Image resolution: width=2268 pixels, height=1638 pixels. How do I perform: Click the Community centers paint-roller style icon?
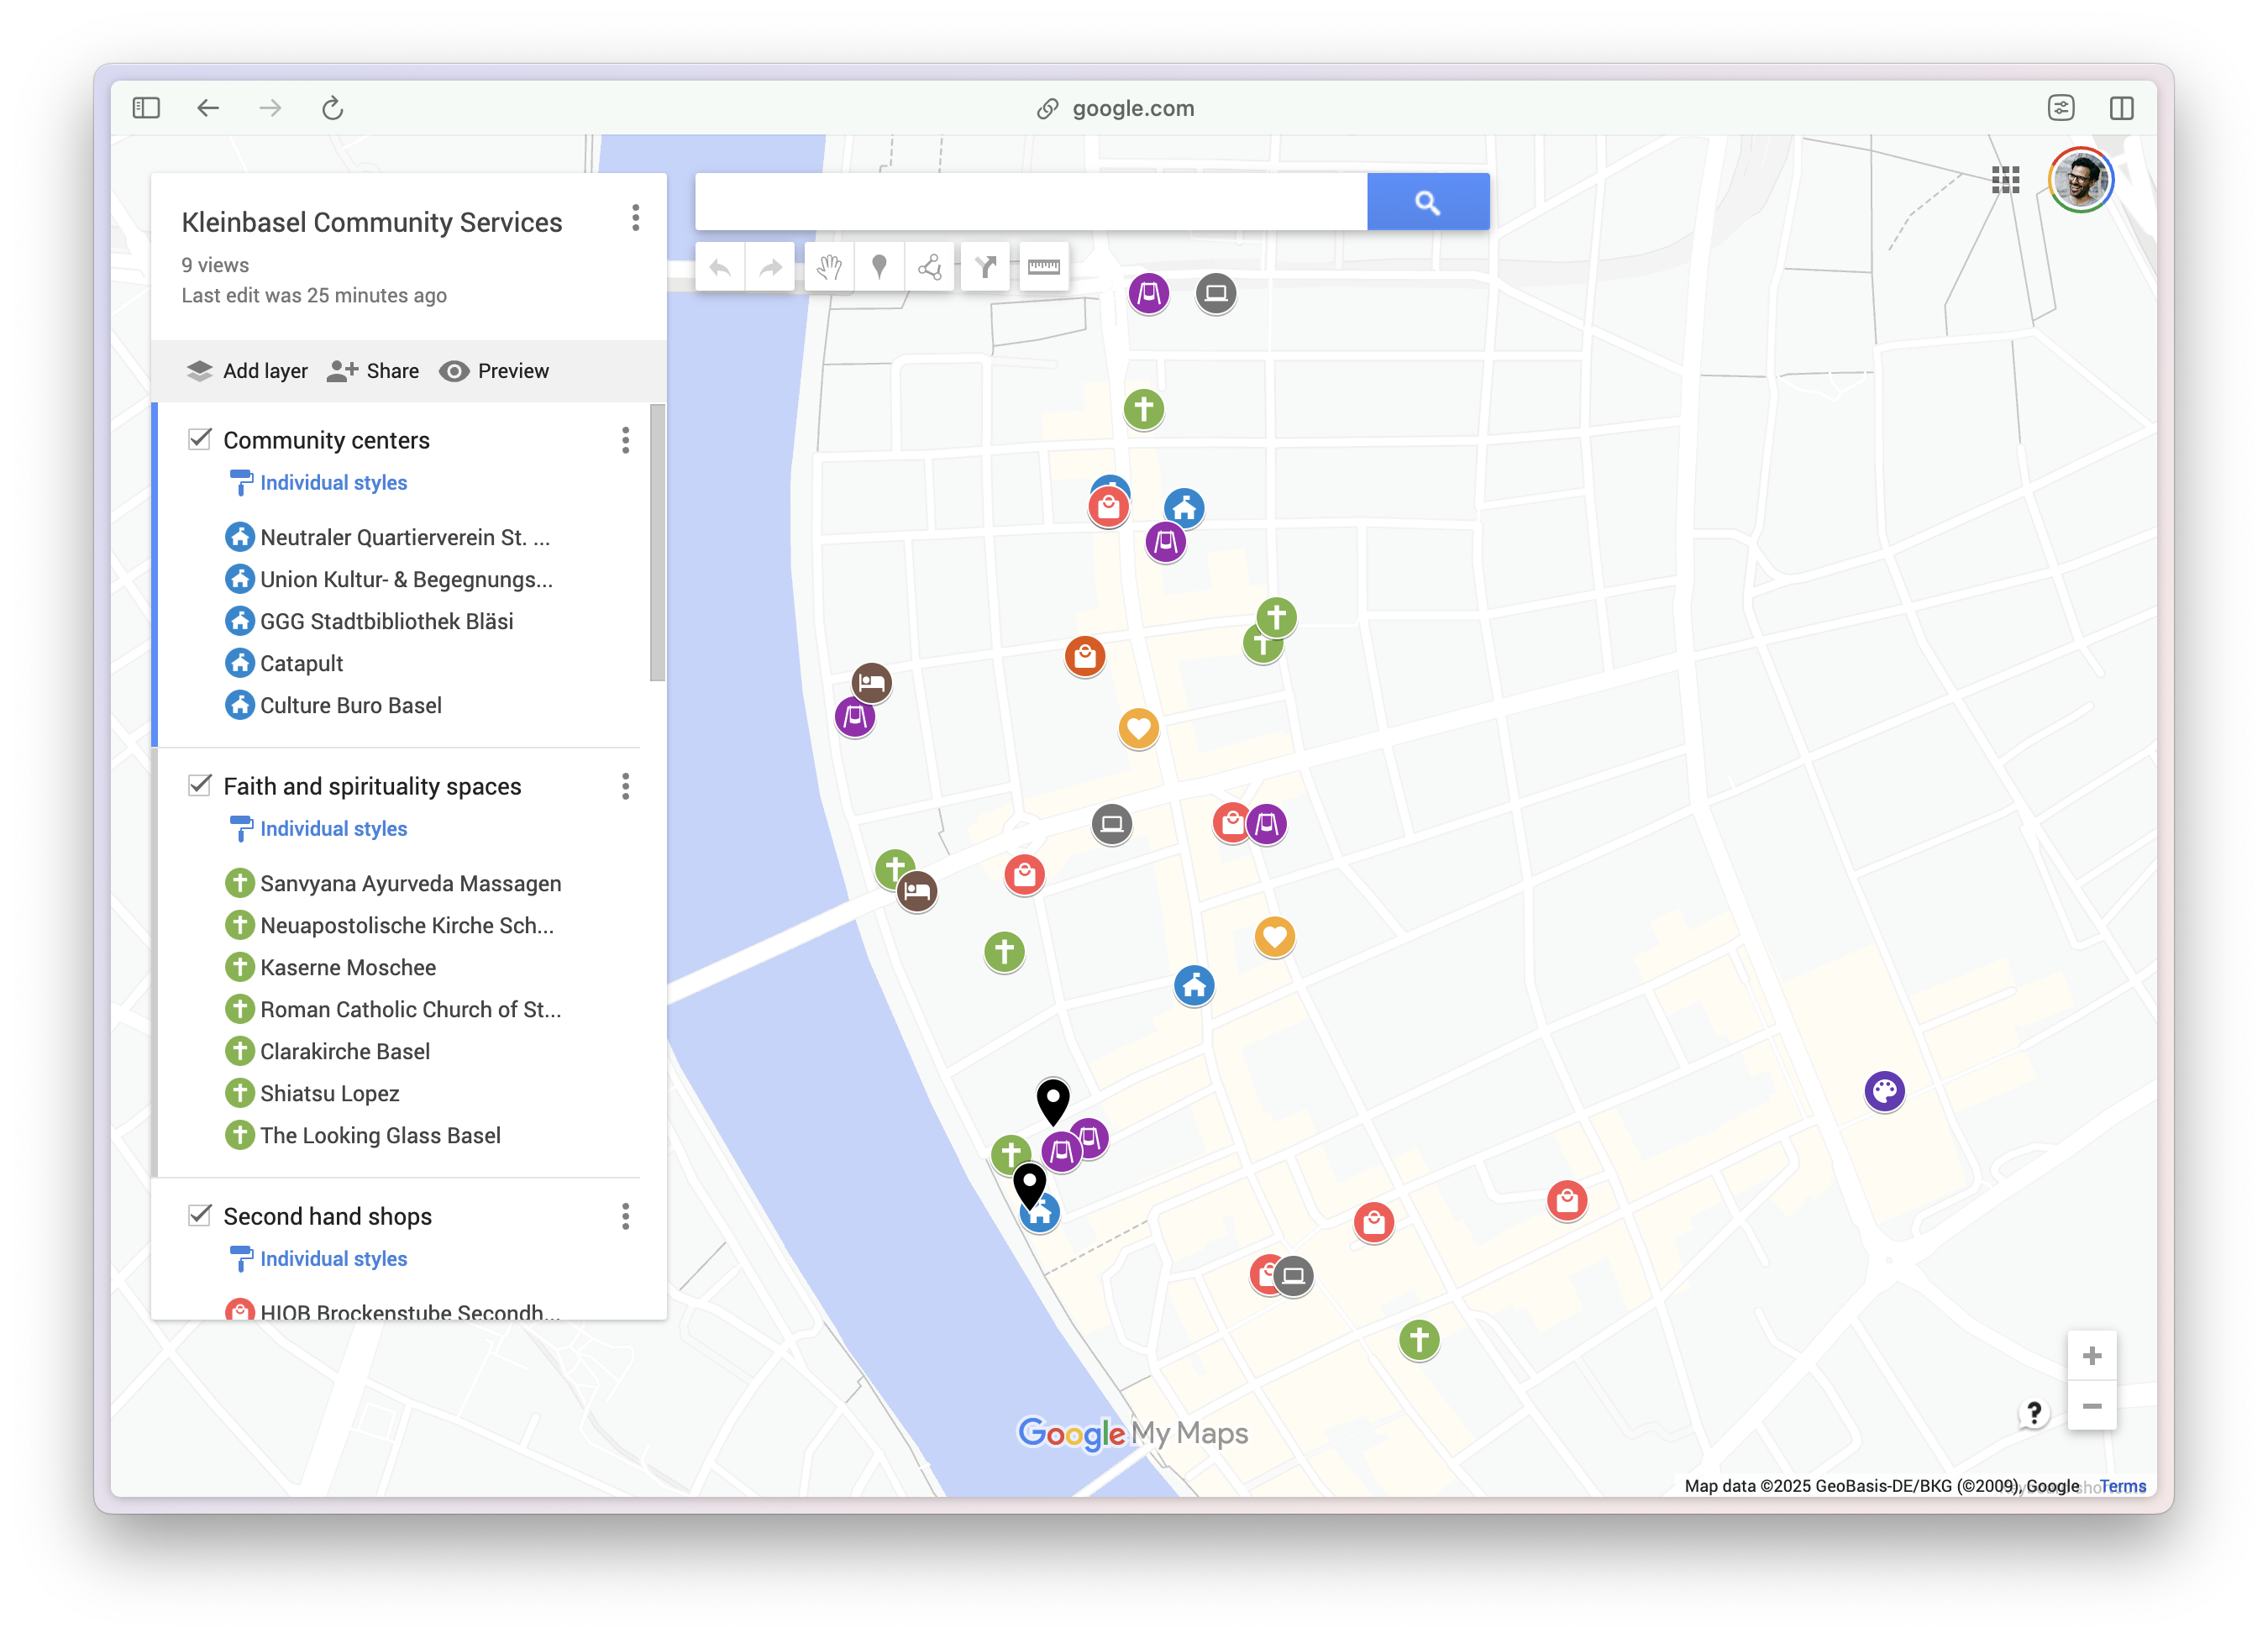[240, 483]
